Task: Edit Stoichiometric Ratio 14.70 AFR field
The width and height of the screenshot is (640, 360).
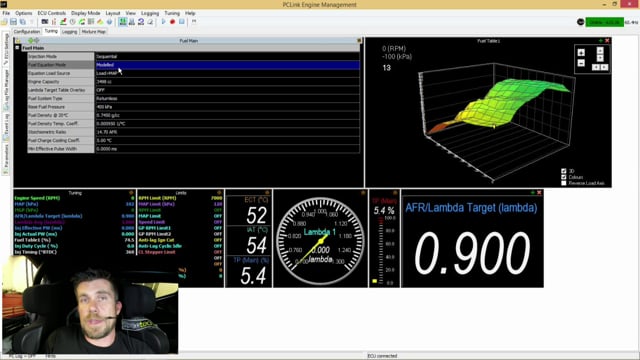Action: (x=227, y=132)
